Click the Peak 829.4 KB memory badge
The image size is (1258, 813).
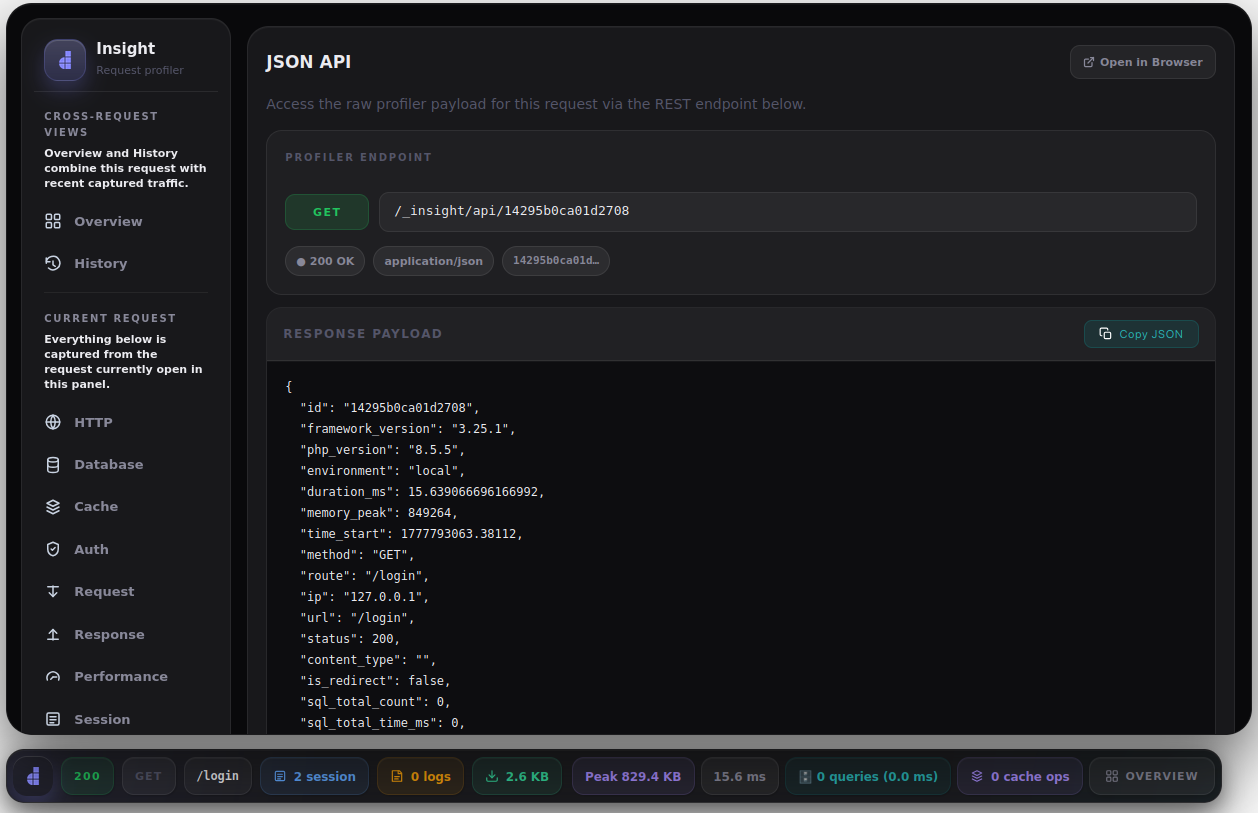point(633,776)
